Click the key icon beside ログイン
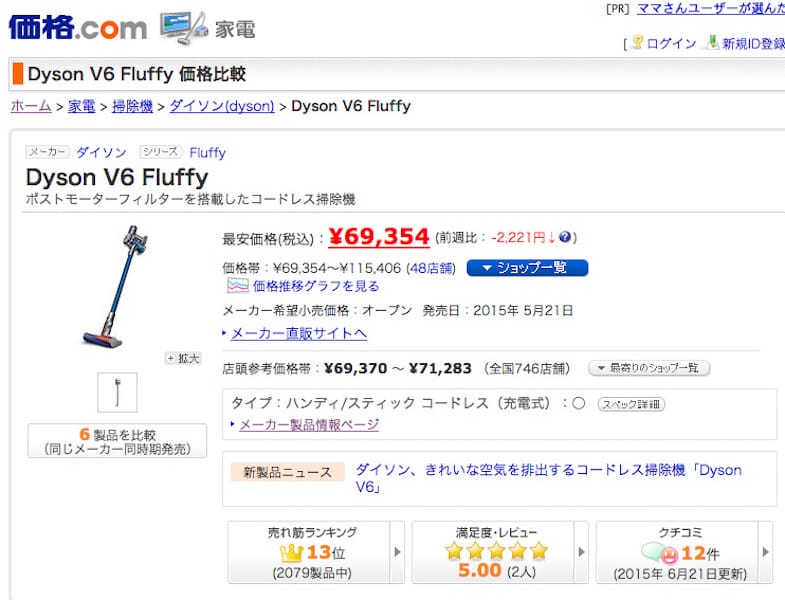This screenshot has width=785, height=600. tap(637, 43)
